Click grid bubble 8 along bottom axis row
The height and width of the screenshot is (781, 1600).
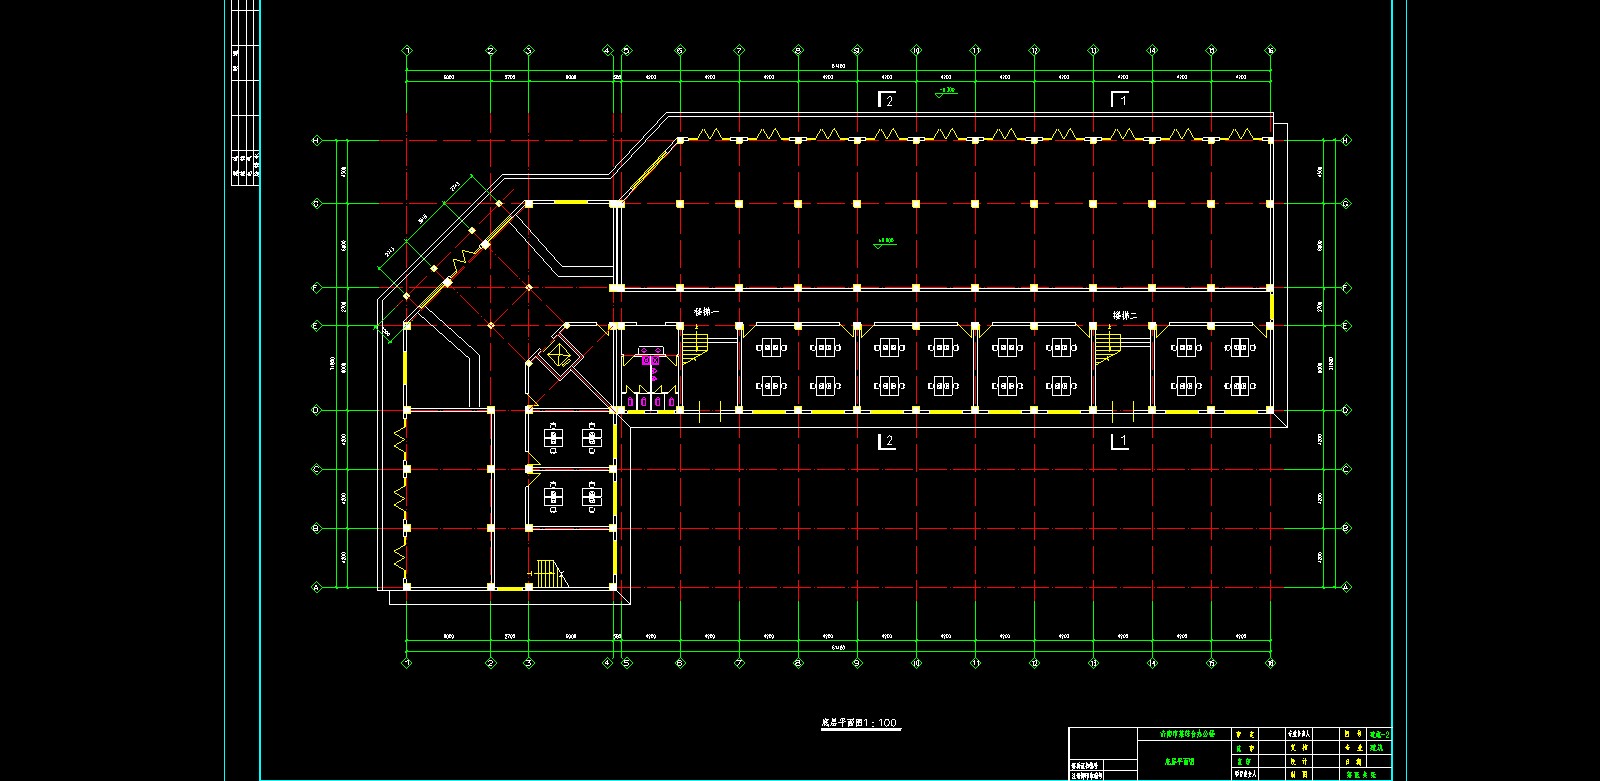(798, 662)
